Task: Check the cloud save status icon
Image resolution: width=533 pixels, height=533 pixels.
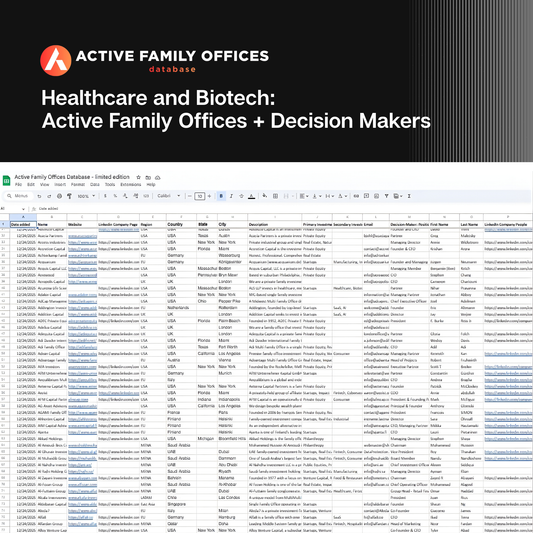Action: pos(158,177)
